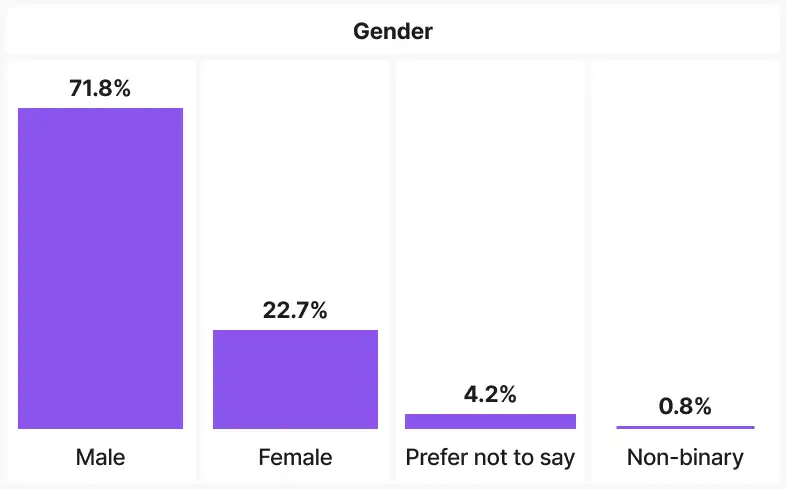Viewport: 786px width, 489px height.
Task: Click empty space above the 4.2% label
Action: coord(490,220)
